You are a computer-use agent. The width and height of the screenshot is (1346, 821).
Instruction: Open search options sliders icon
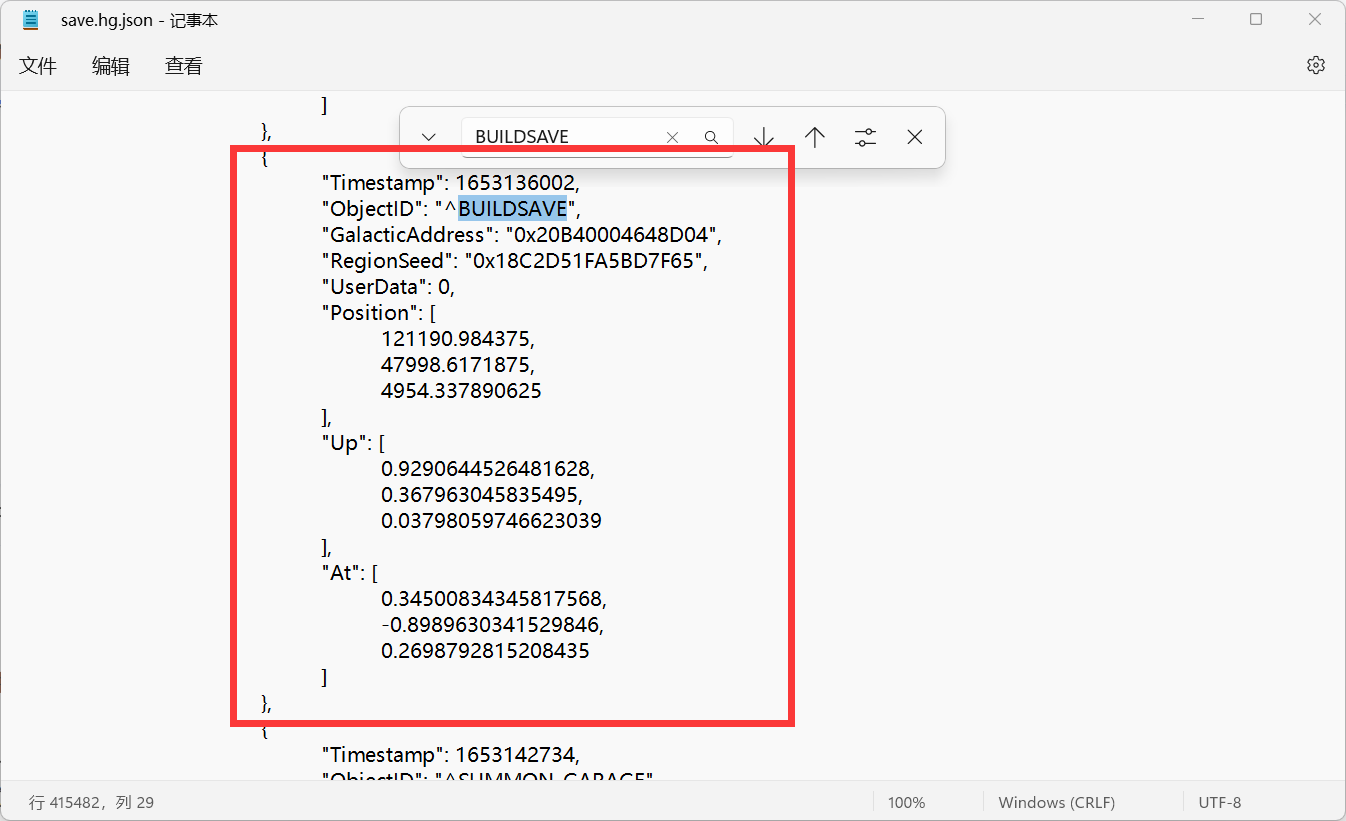tap(865, 137)
